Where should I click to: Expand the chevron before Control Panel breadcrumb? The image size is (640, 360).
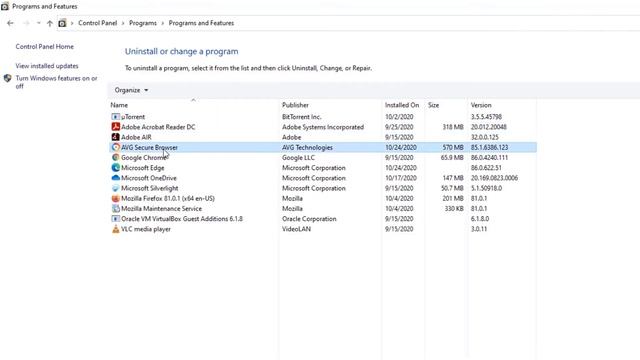click(72, 23)
